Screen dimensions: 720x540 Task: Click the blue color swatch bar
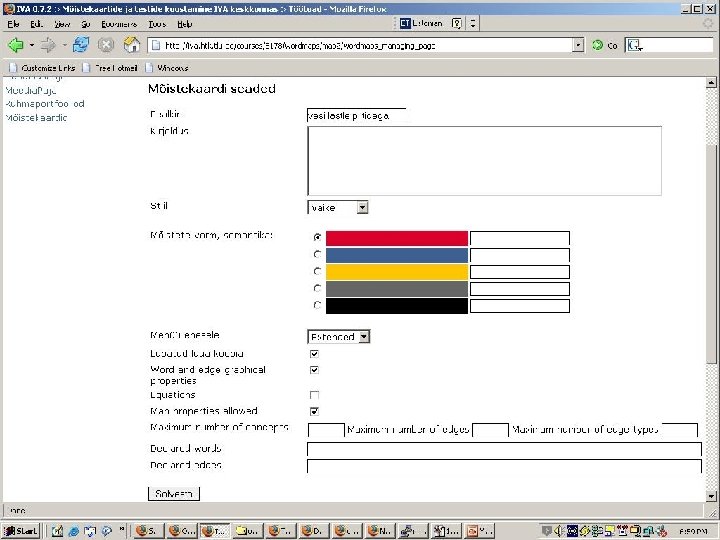397,255
